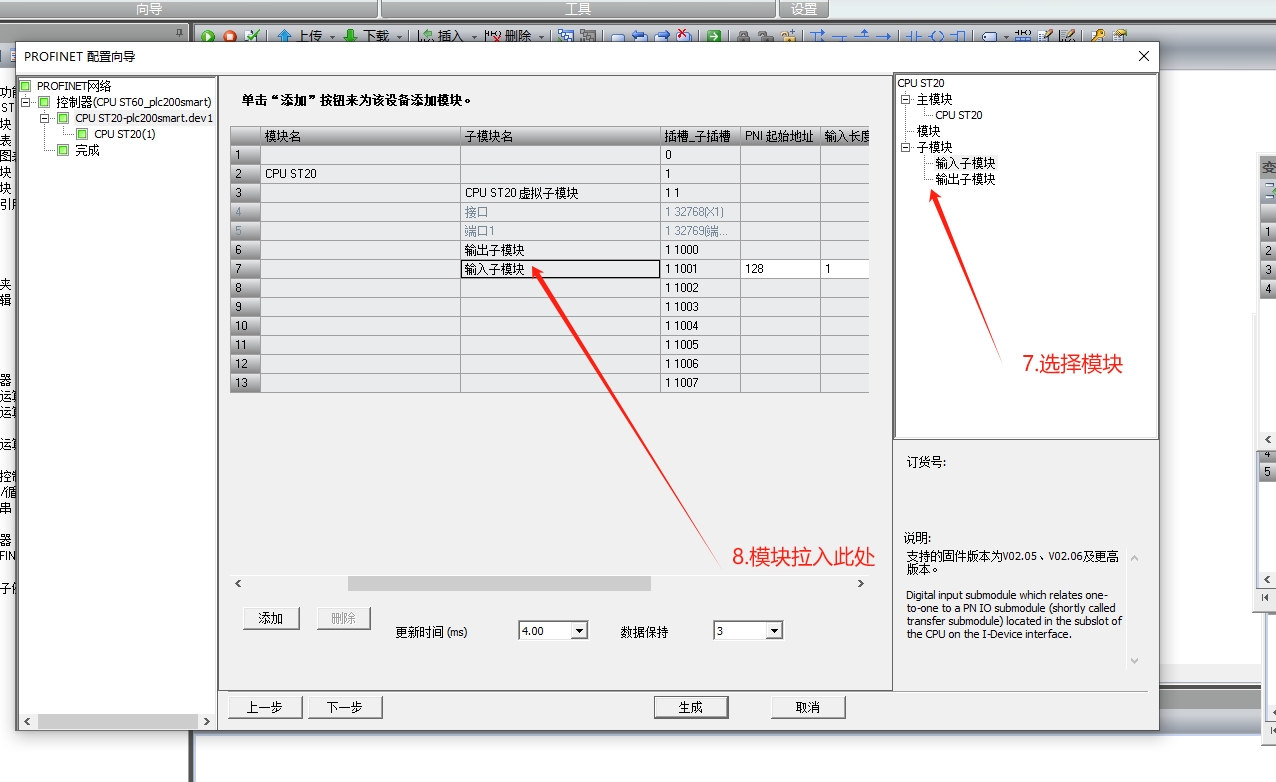Click the red Stop PLC toolbar icon
The width and height of the screenshot is (1276, 782).
point(230,36)
